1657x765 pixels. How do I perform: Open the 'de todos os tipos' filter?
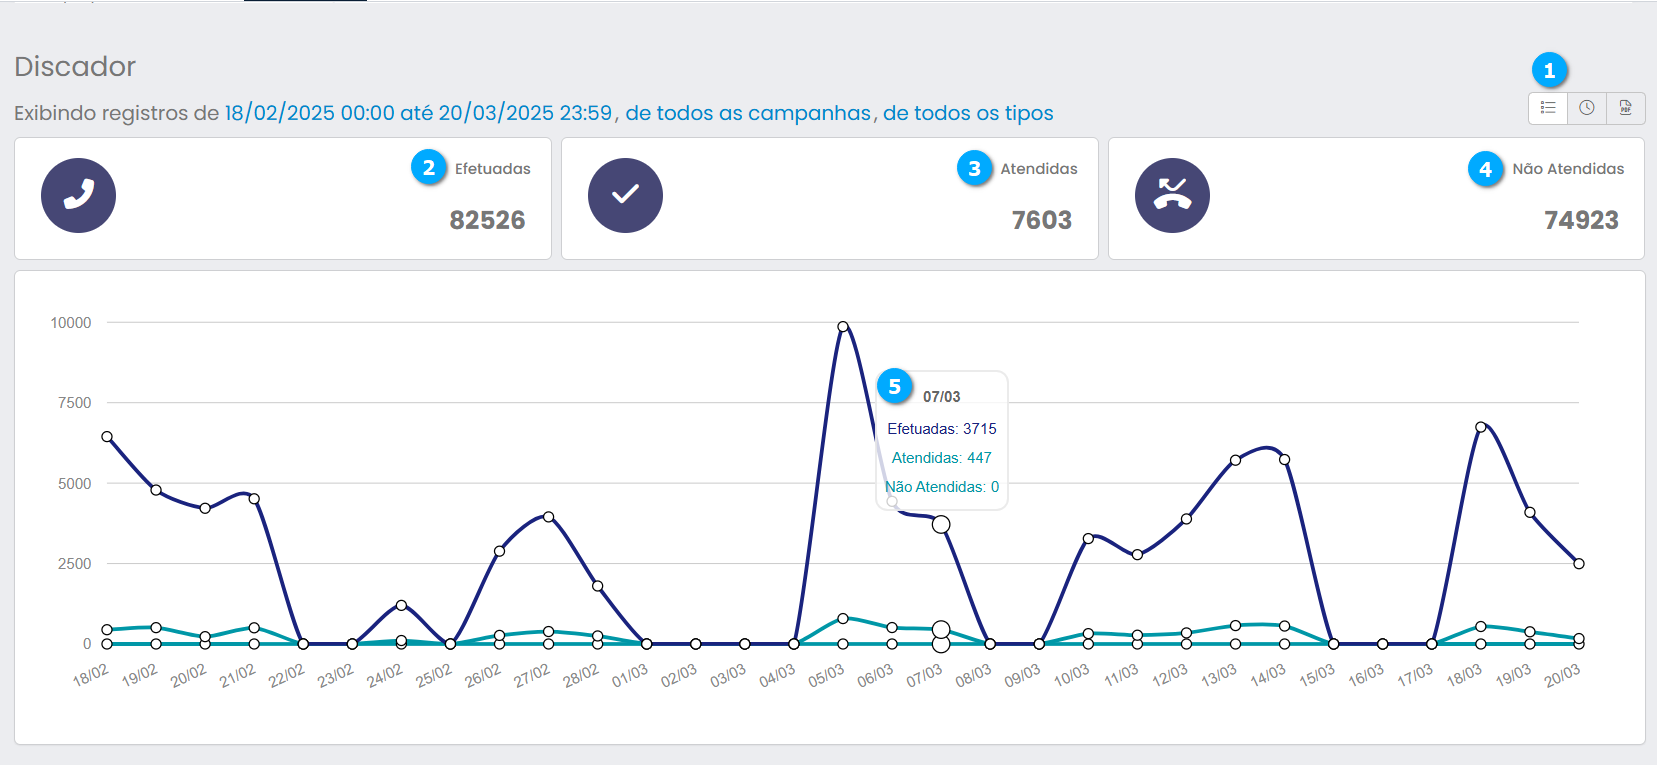point(968,113)
